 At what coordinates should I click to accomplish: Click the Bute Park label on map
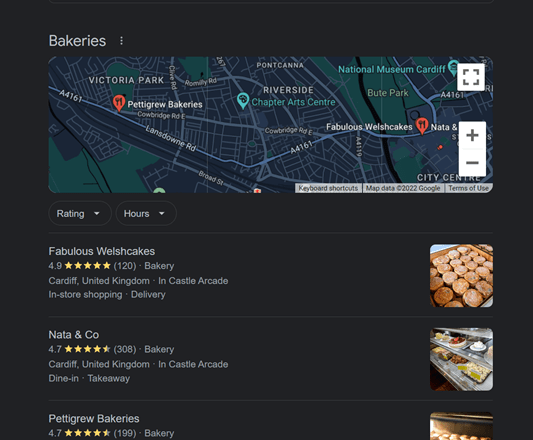click(x=388, y=93)
